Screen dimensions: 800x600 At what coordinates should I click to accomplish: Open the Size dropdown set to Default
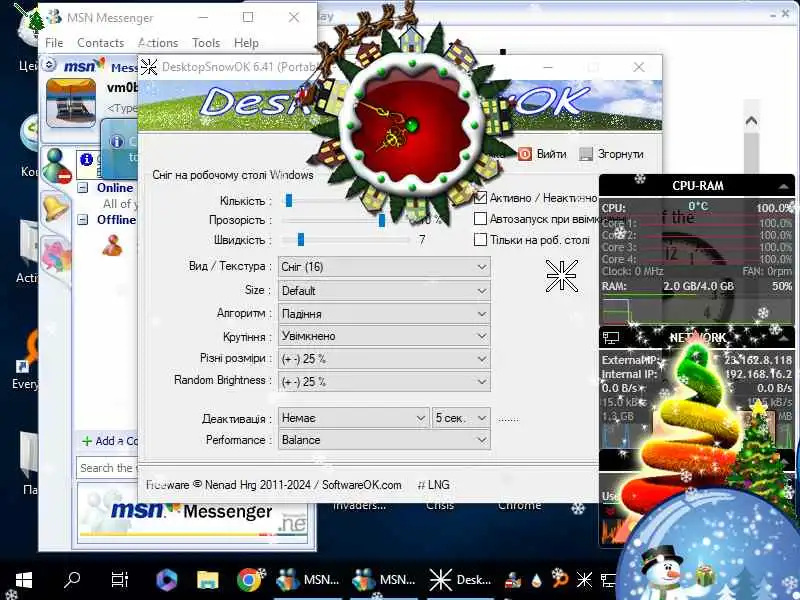pos(384,291)
